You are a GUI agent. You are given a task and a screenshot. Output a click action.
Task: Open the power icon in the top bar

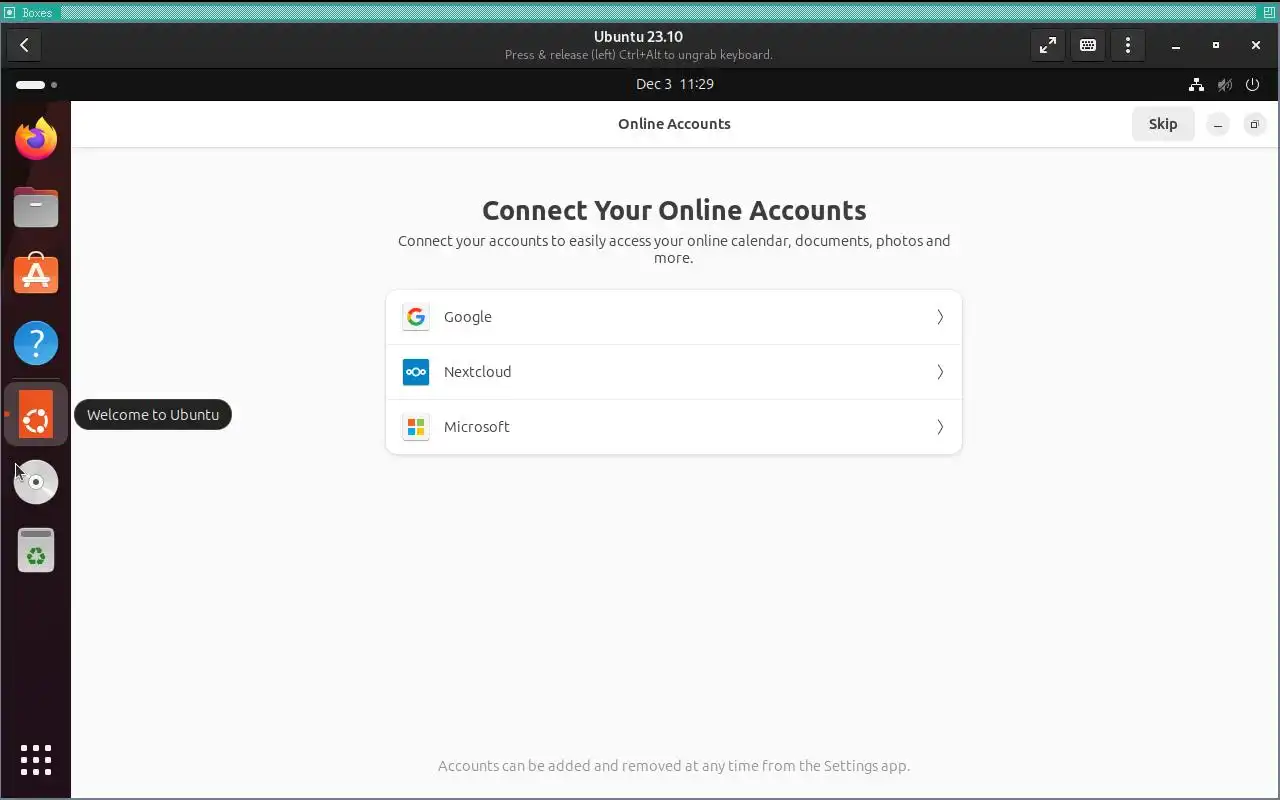(1252, 85)
